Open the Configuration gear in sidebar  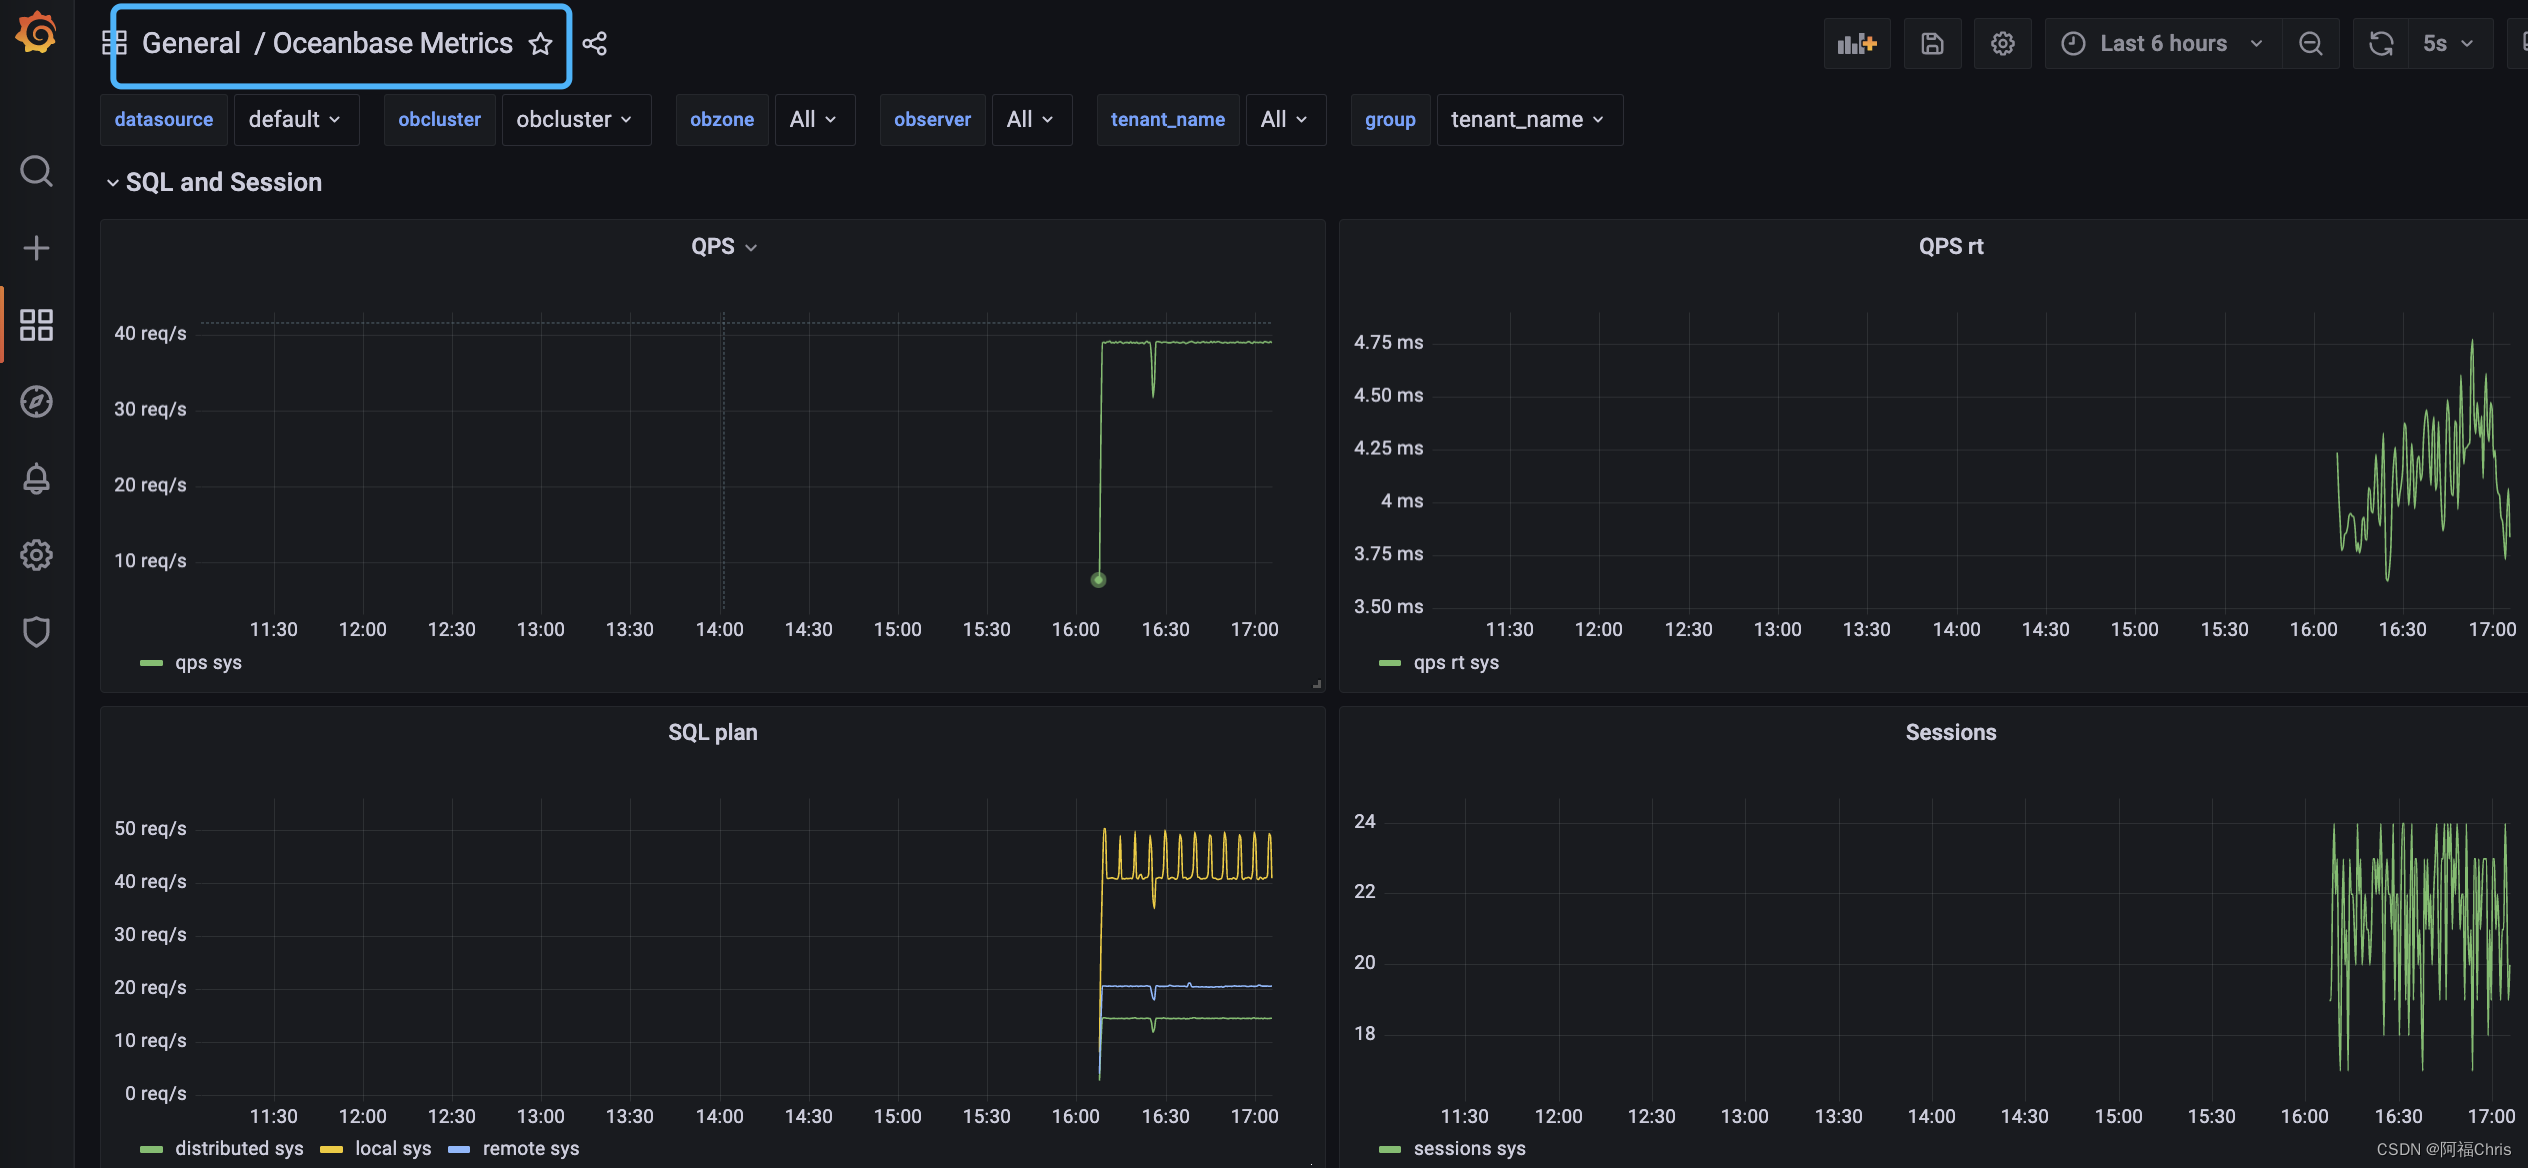(36, 555)
